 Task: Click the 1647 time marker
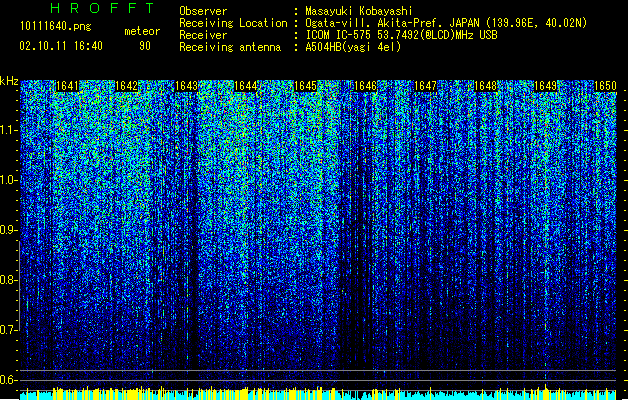click(x=425, y=86)
